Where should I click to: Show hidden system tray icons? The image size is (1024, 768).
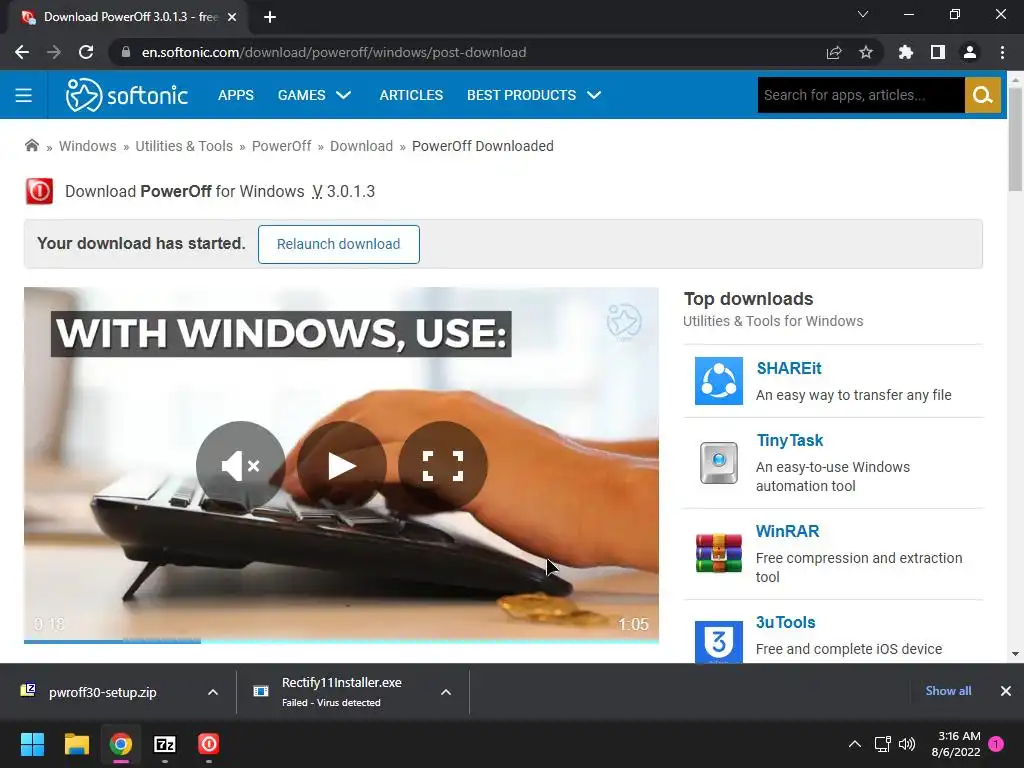[x=854, y=744]
